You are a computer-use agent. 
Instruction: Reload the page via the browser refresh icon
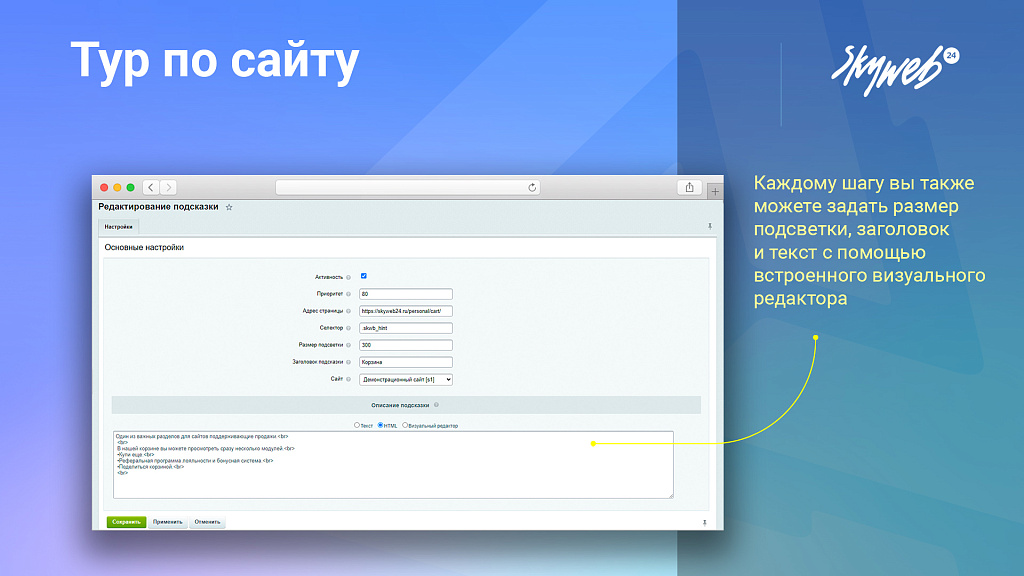[x=530, y=185]
